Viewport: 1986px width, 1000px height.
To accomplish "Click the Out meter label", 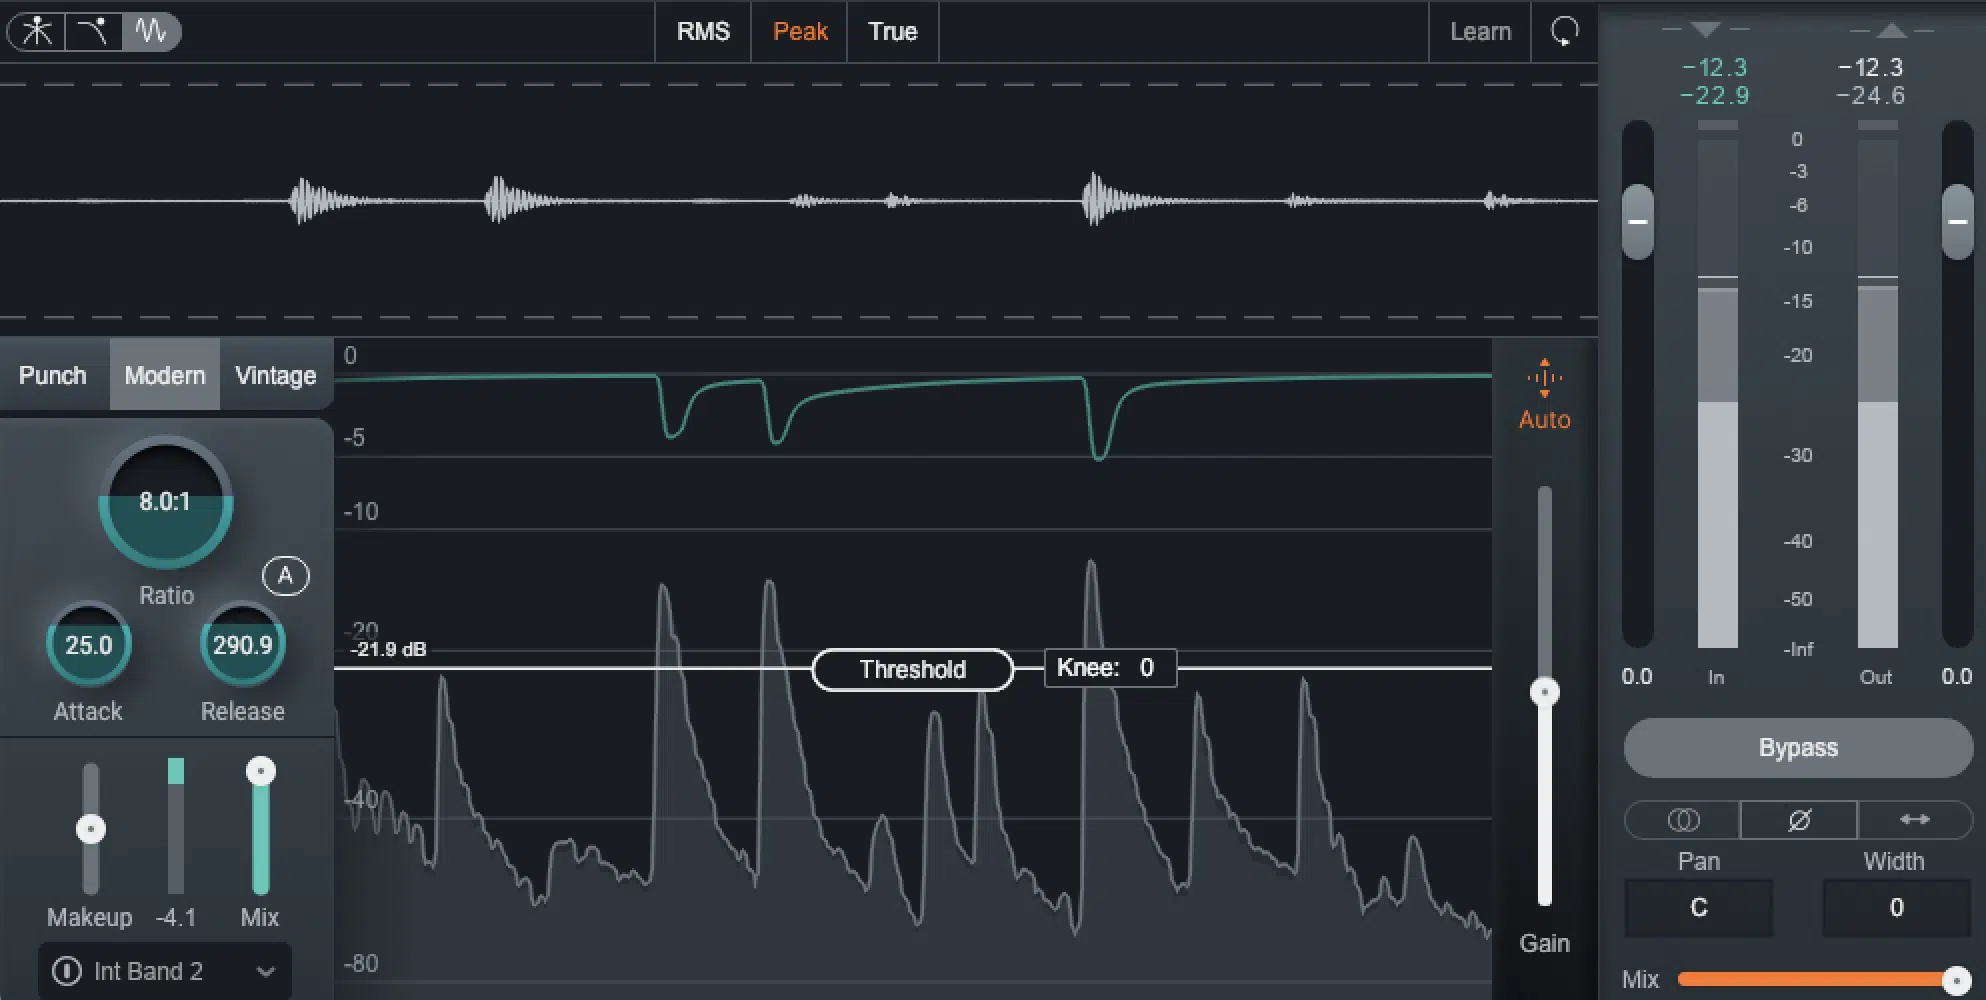I will [x=1876, y=677].
